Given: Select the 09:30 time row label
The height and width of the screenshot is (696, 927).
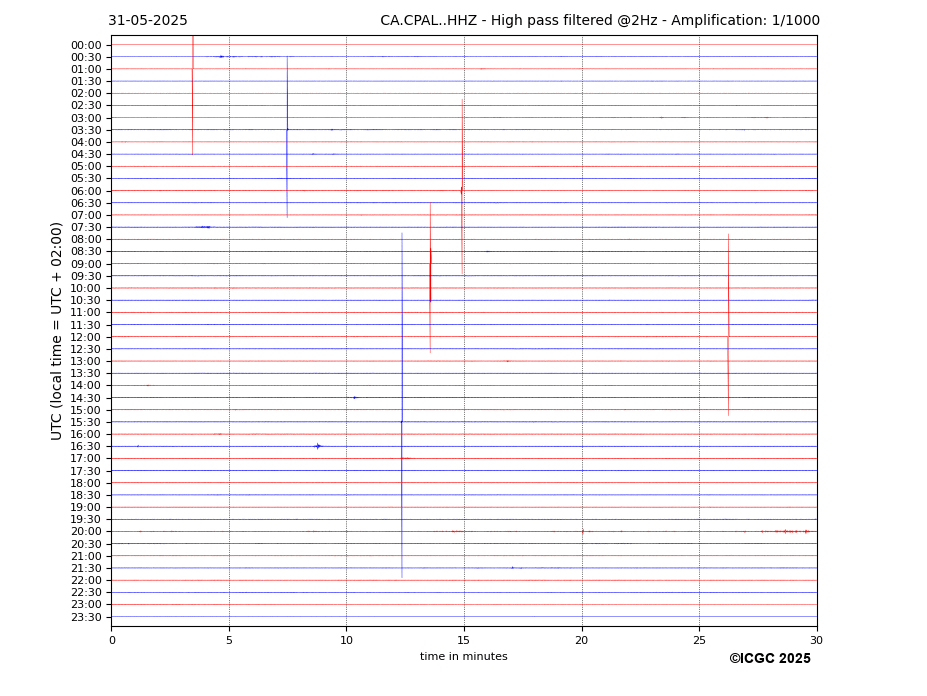Looking at the screenshot, I should [x=86, y=276].
